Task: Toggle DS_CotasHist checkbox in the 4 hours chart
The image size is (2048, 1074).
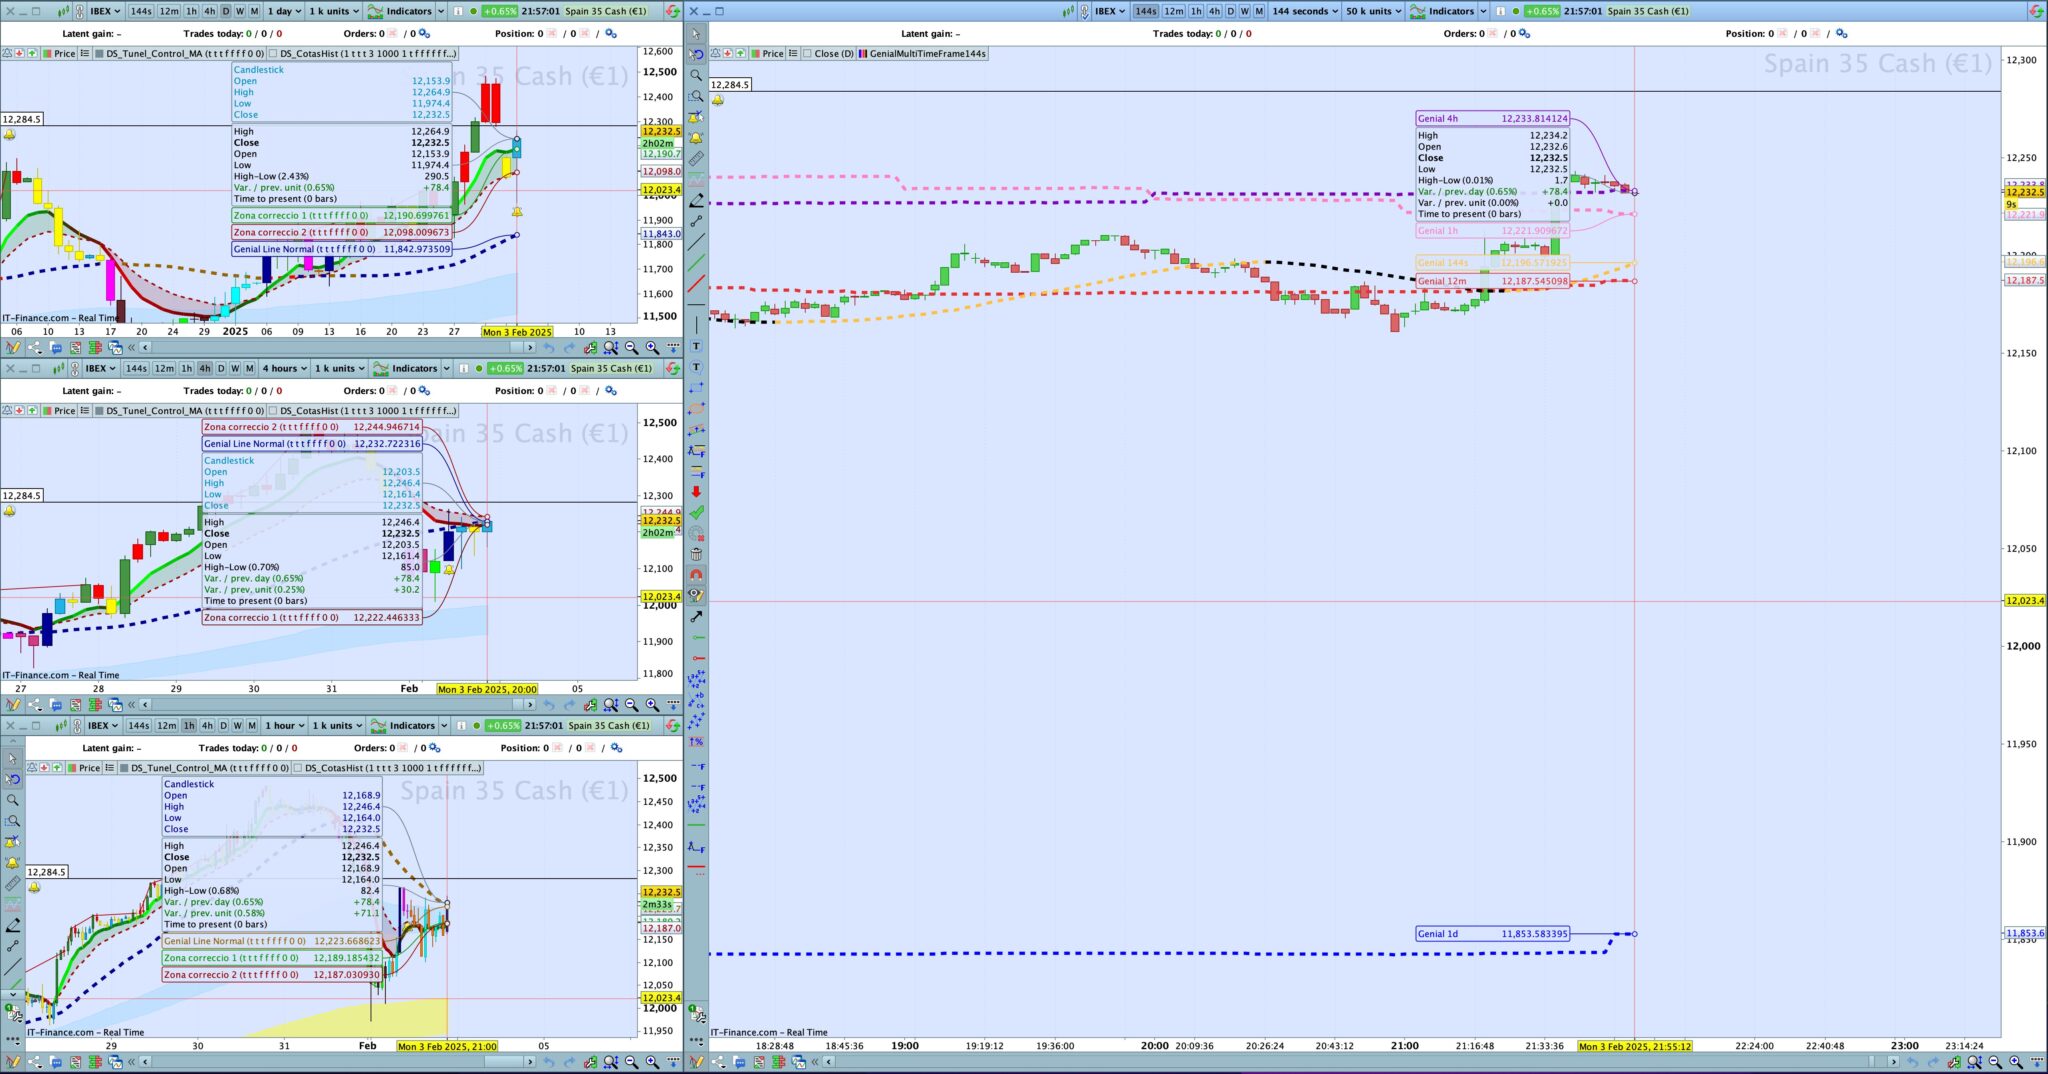Action: [274, 411]
